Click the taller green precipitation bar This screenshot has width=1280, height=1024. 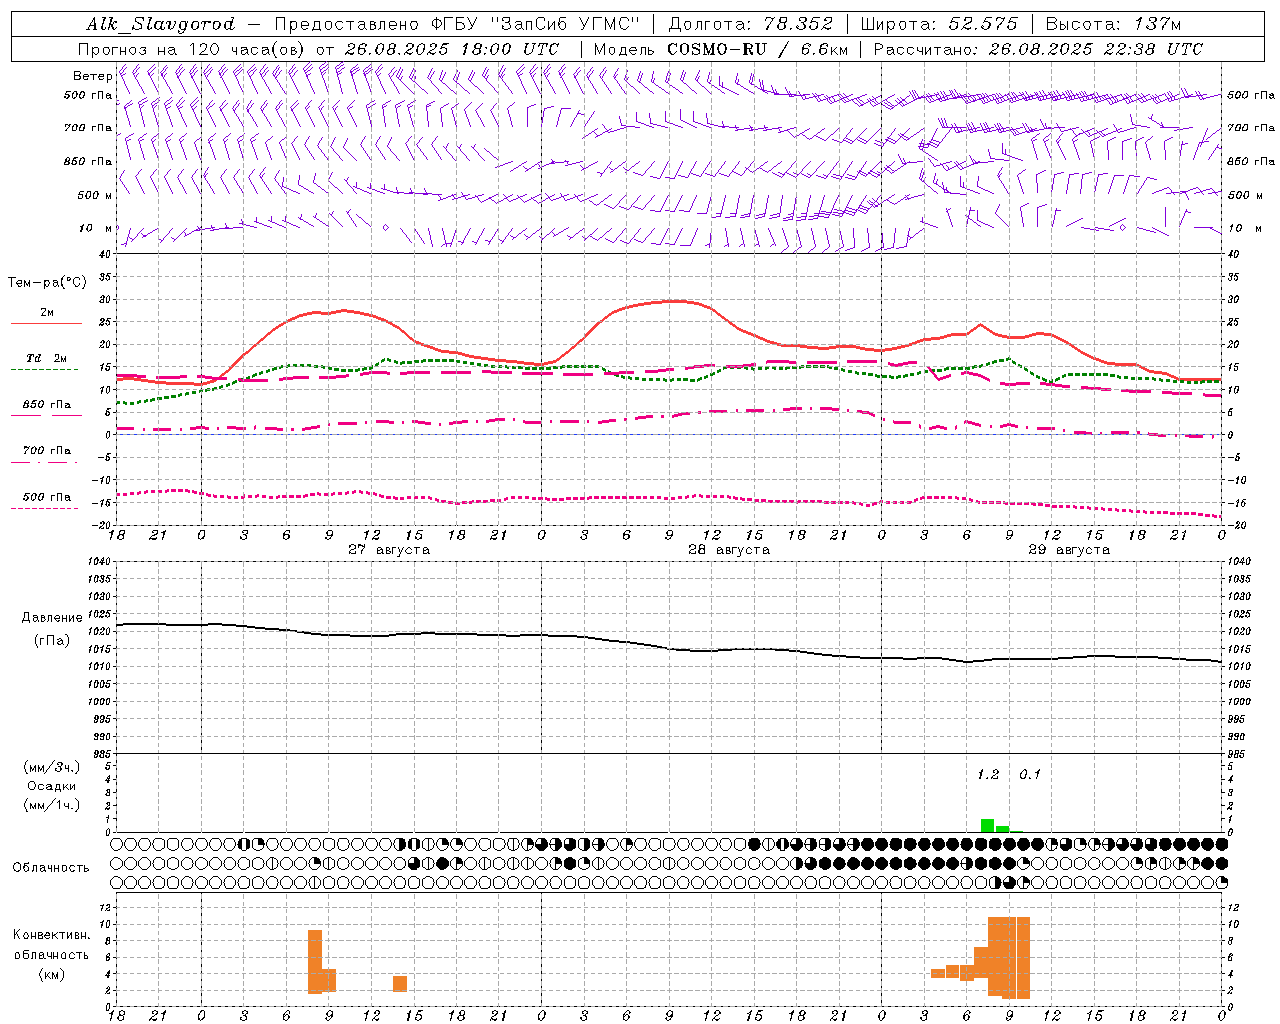pyautogui.click(x=987, y=826)
